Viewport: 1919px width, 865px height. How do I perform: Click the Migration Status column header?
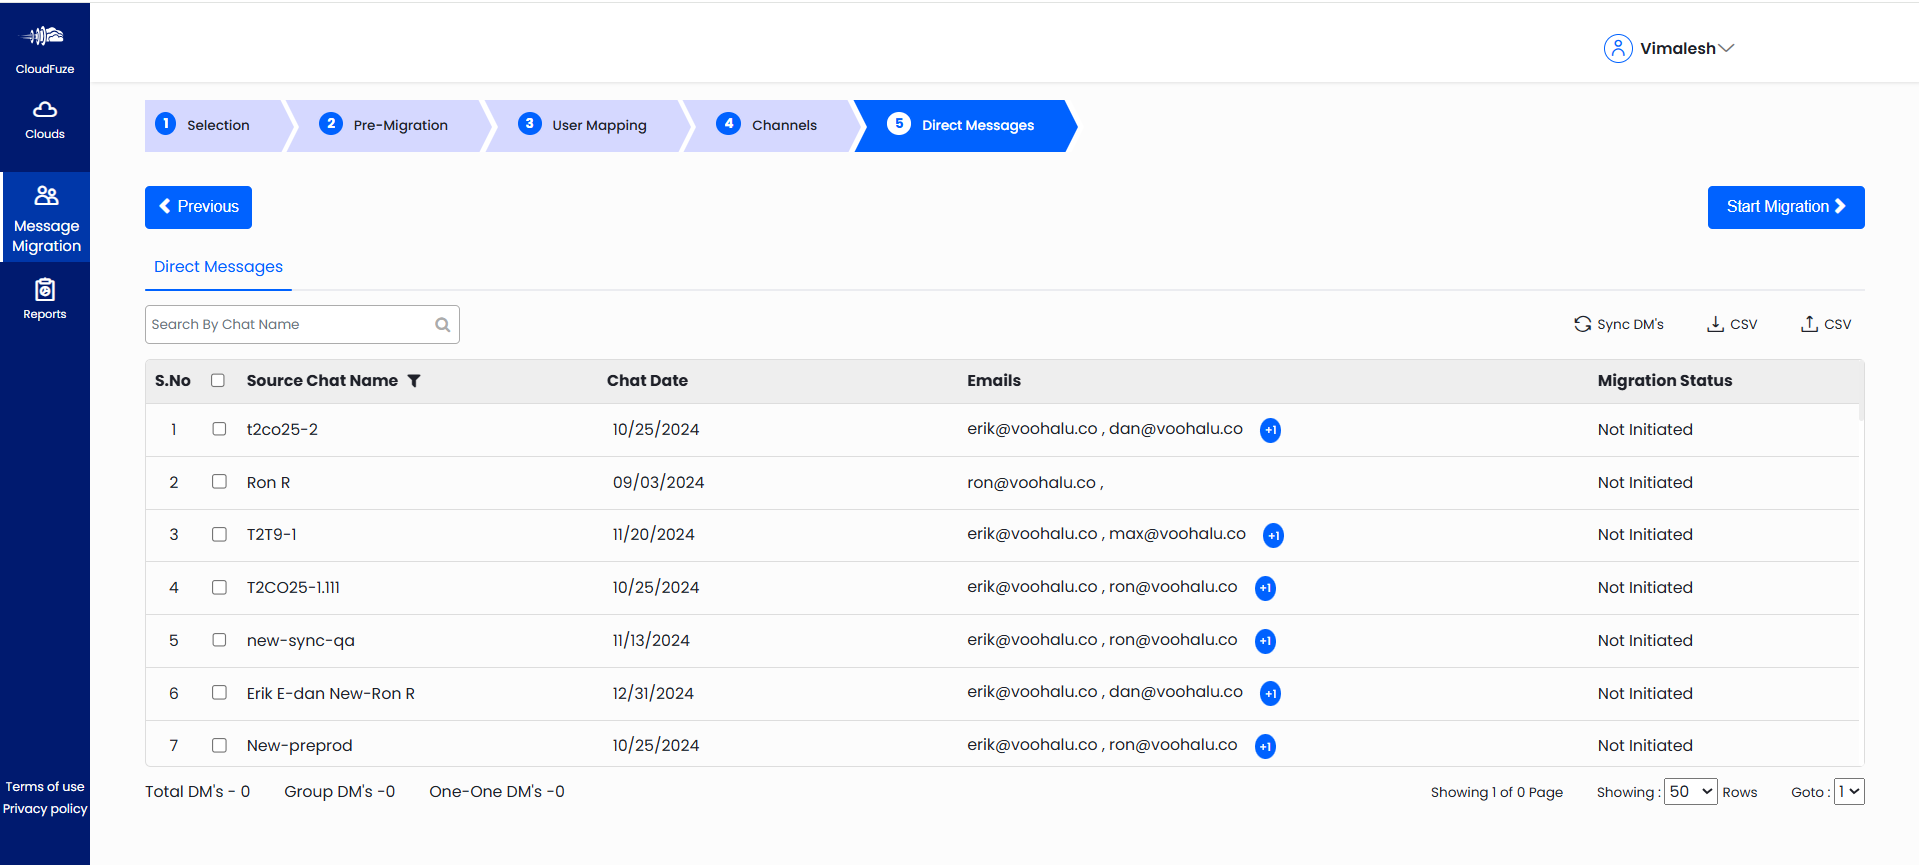(1665, 381)
